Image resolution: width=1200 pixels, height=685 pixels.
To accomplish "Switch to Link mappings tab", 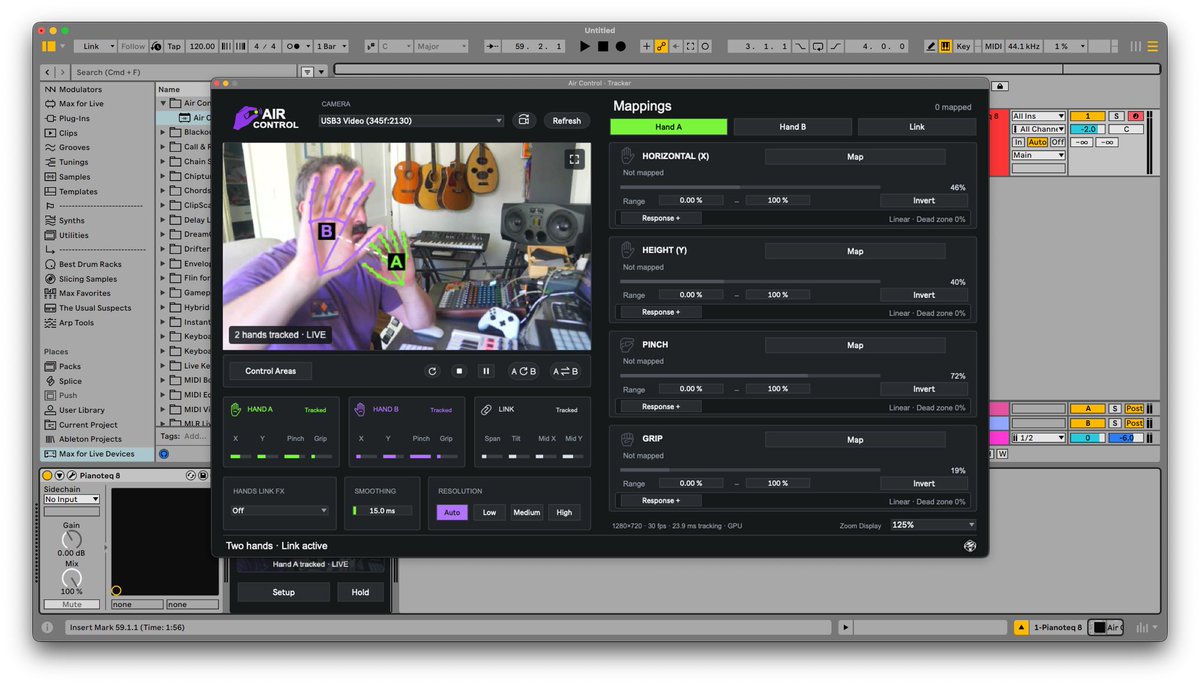I will (x=916, y=127).
